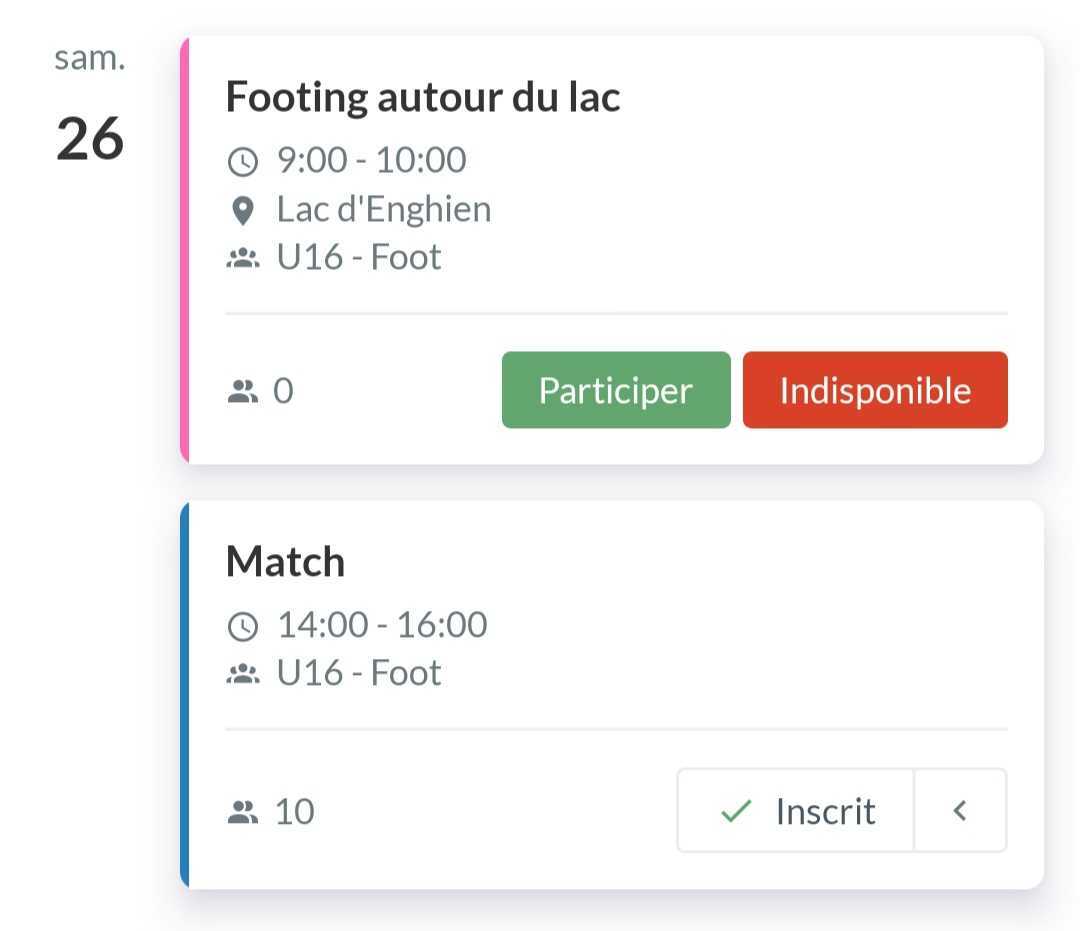The height and width of the screenshot is (931, 1080).
Task: Select the sam. 26 date label
Action: click(x=90, y=110)
